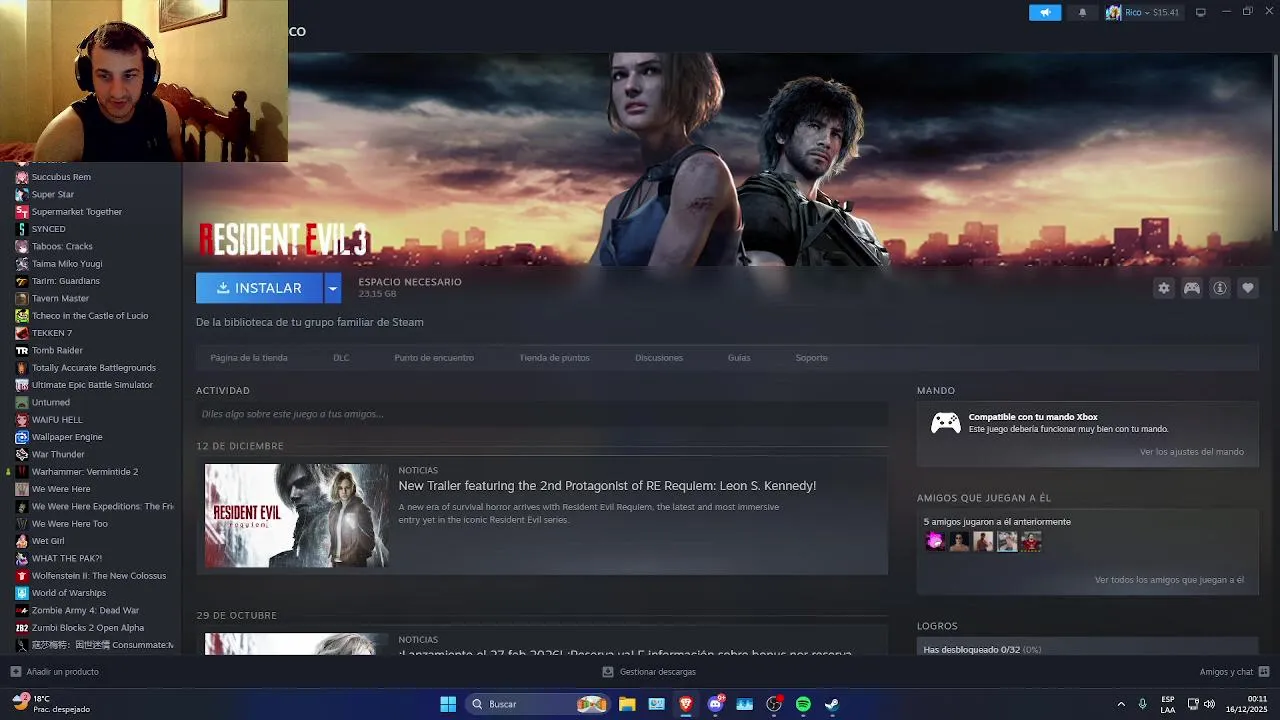Select Supermarket Together in the library list
1280x720 pixels.
(x=77, y=212)
